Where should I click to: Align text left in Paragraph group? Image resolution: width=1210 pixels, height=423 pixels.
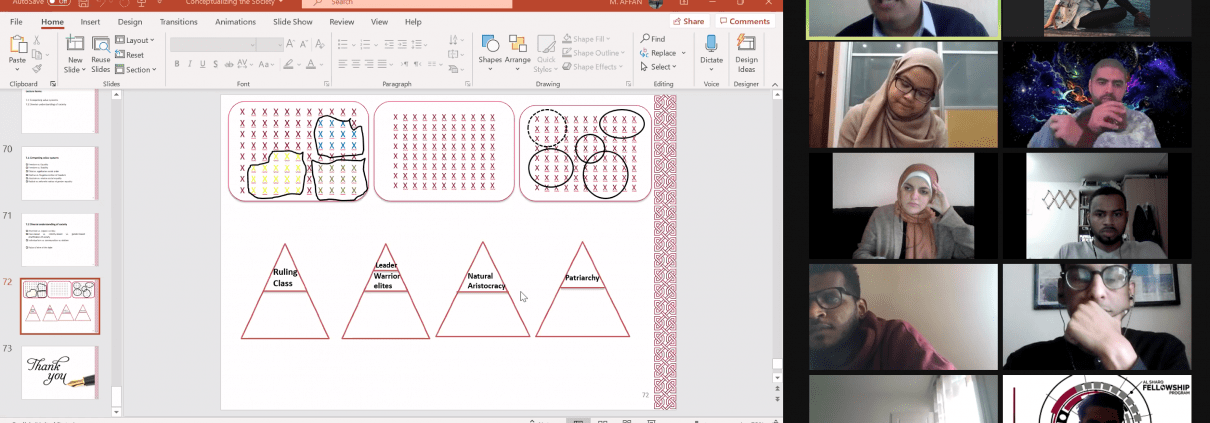343,64
